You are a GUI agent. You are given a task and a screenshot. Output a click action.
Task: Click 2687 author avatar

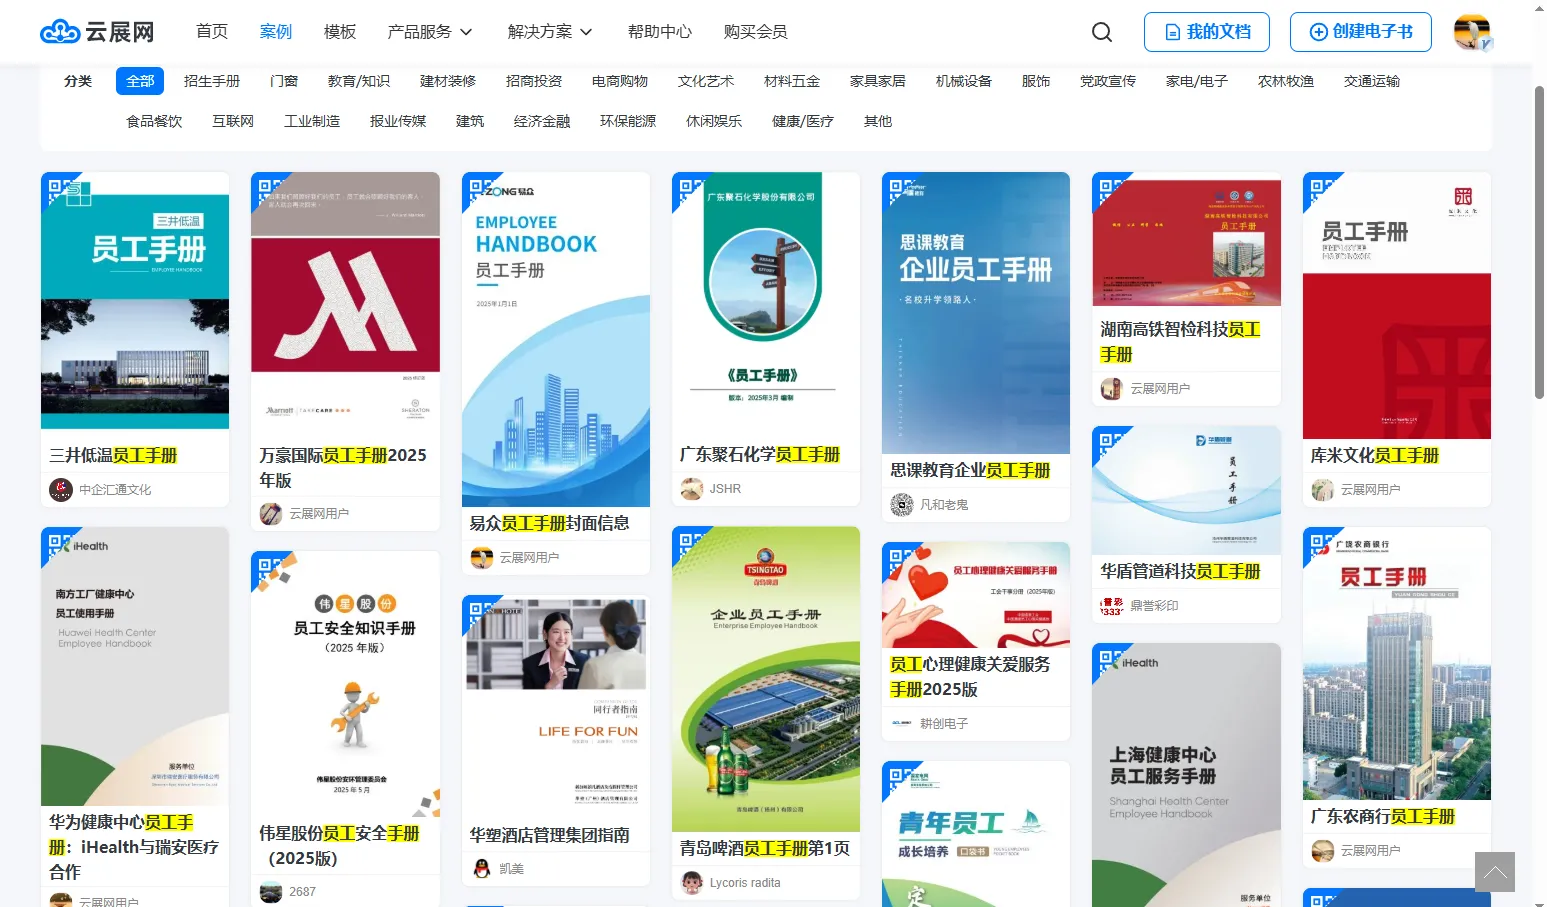271,892
